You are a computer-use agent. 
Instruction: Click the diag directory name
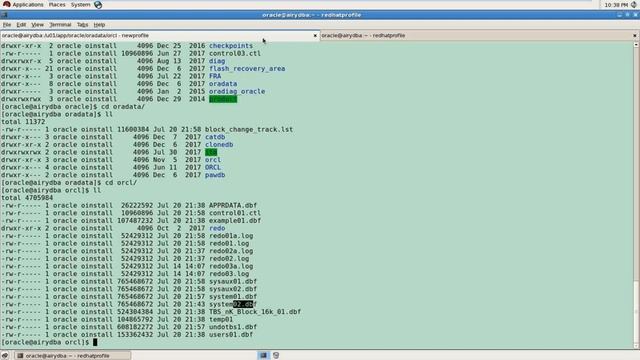click(x=217, y=61)
